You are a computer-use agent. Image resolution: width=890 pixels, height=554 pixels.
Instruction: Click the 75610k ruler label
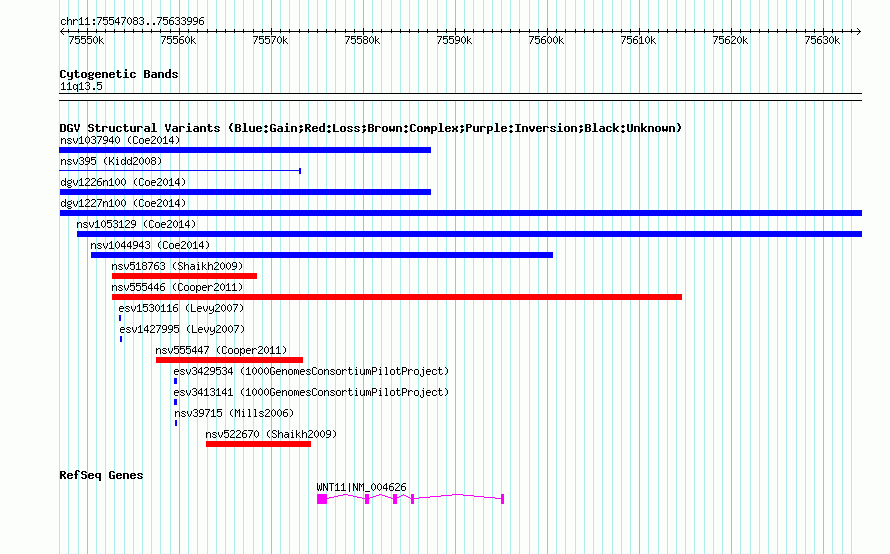(x=638, y=40)
